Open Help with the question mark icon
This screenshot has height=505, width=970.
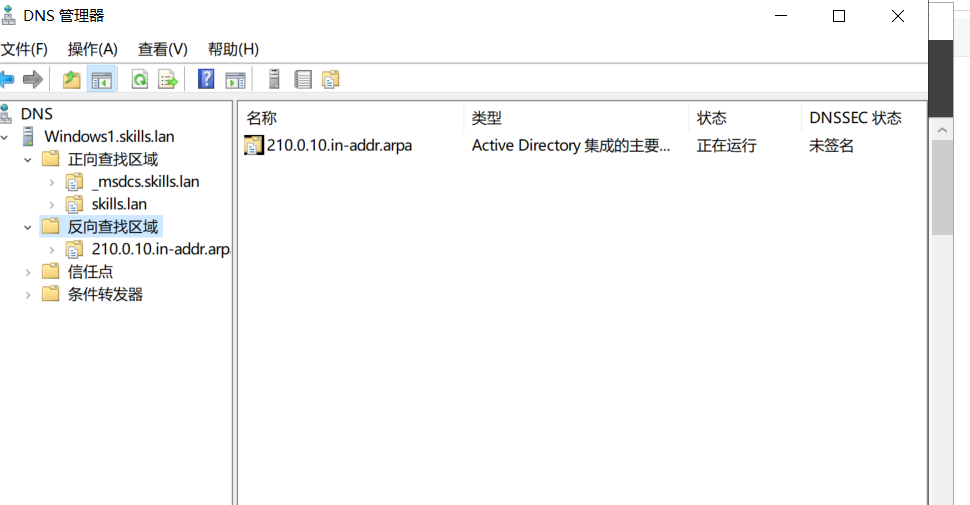(206, 79)
